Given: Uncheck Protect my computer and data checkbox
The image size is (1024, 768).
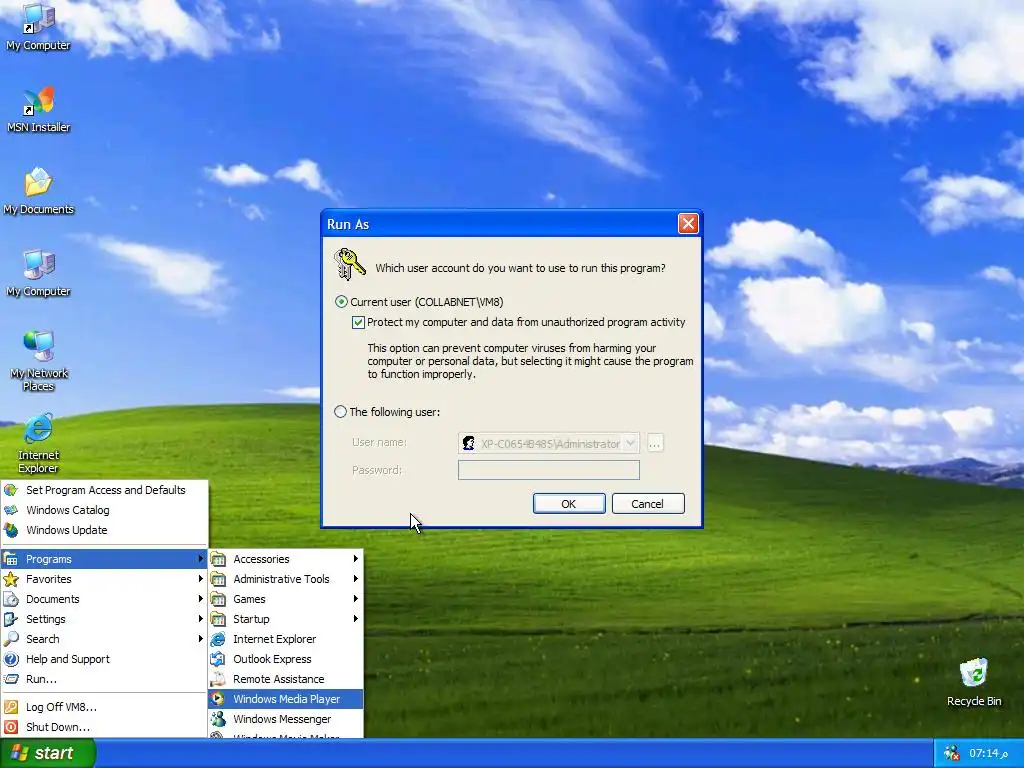Looking at the screenshot, I should coord(358,322).
